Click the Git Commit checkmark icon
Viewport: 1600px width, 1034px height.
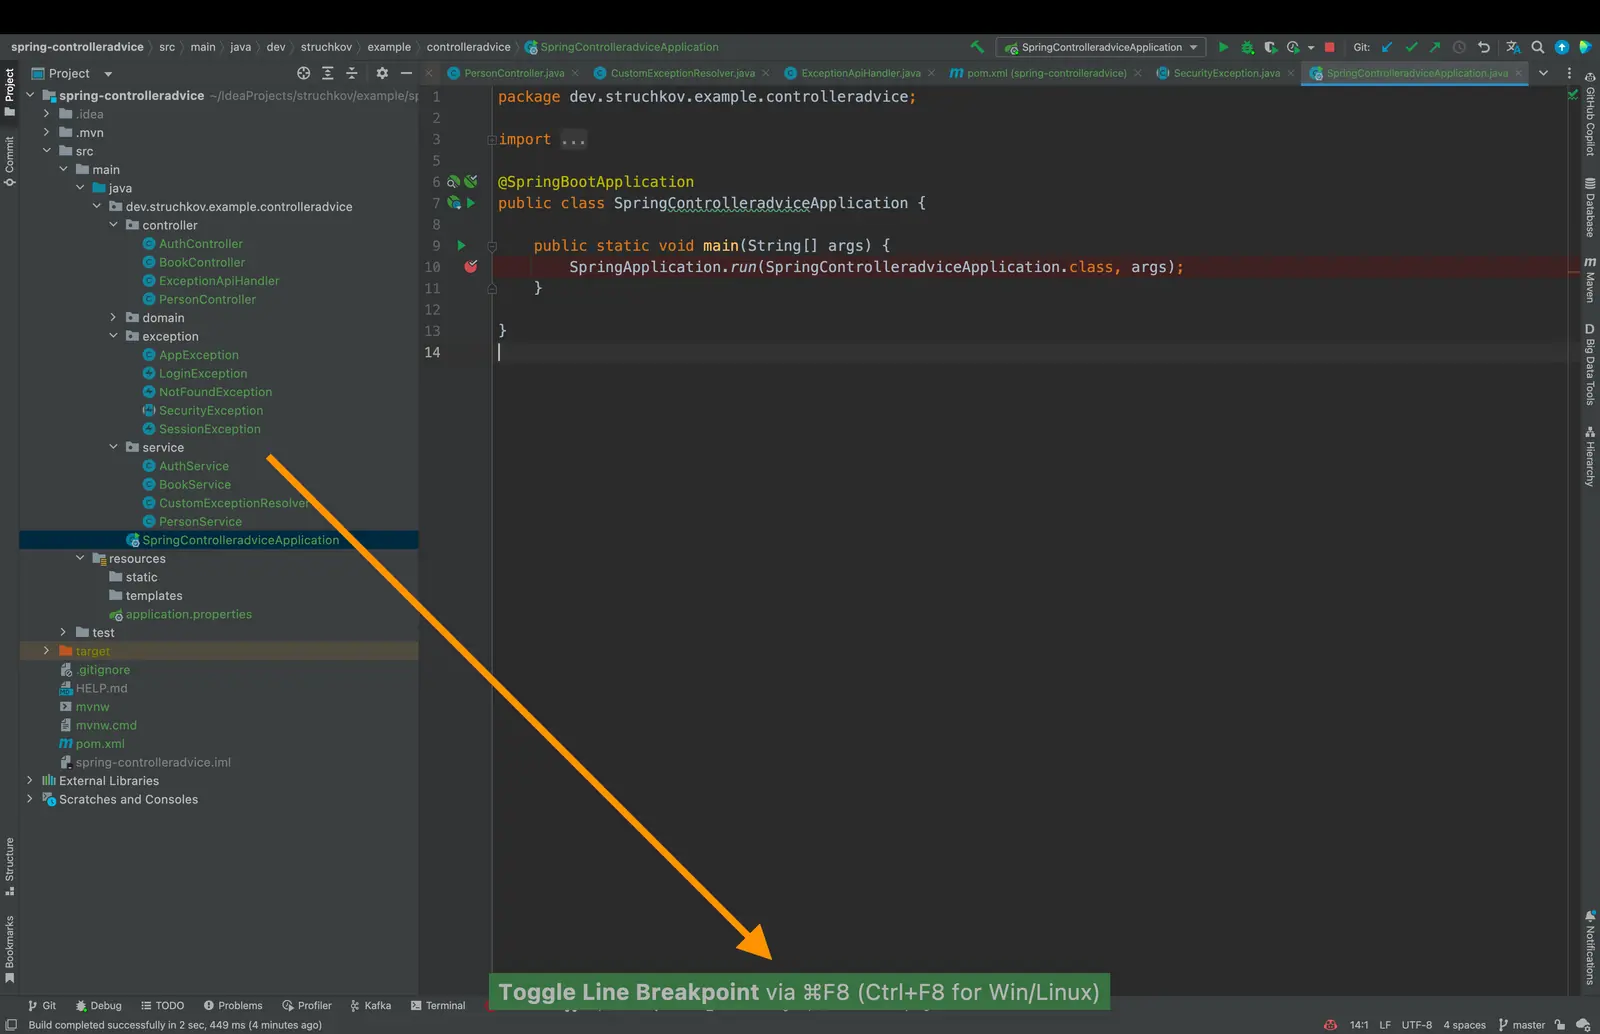click(x=1411, y=47)
